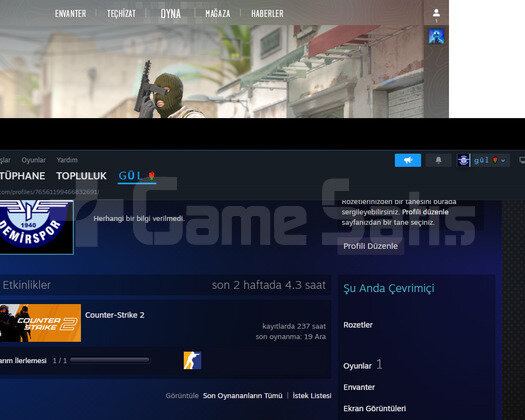
Task: Click the friends person icon in CS2 sidebar
Action: (436, 13)
